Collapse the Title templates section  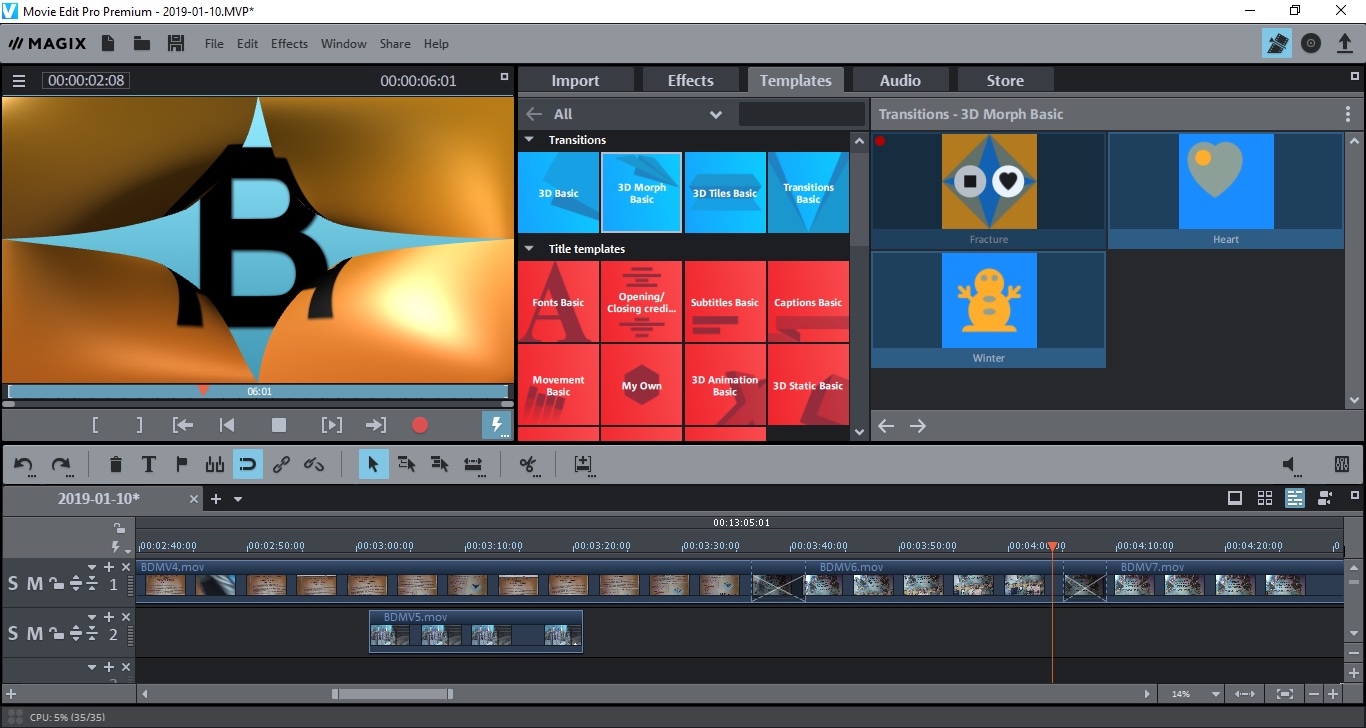click(529, 249)
